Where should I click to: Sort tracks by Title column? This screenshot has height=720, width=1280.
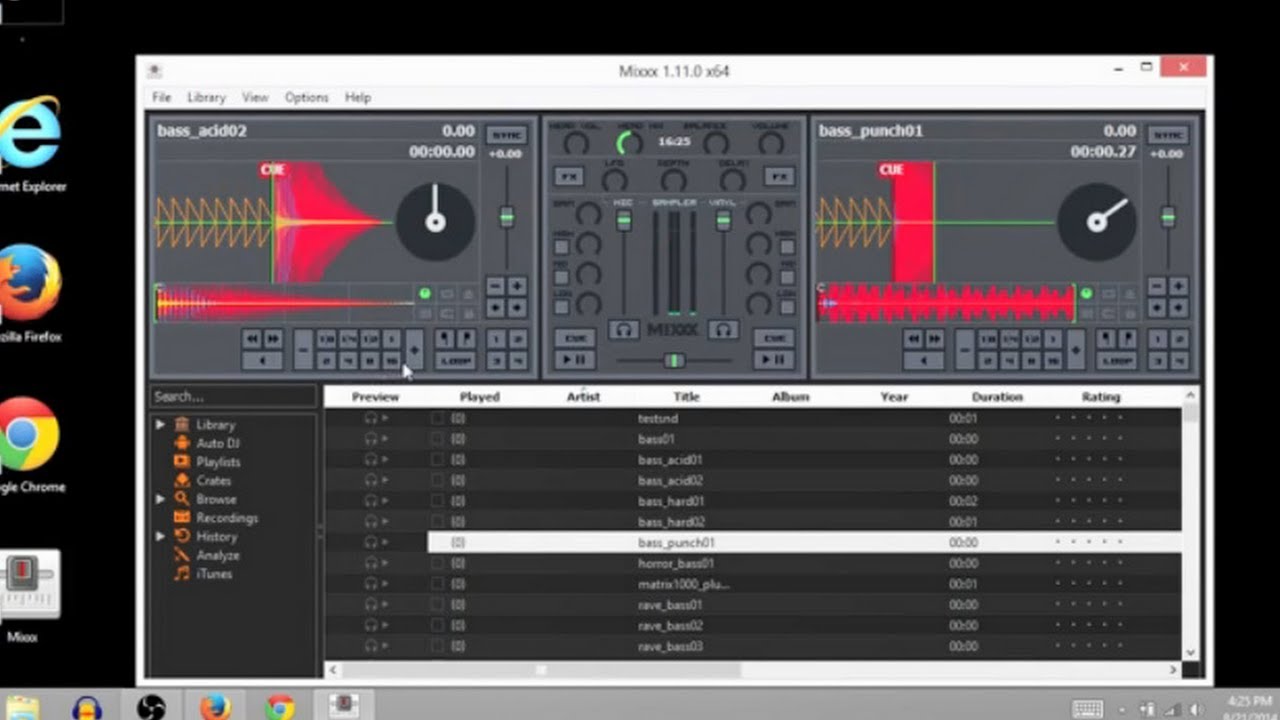pos(686,397)
